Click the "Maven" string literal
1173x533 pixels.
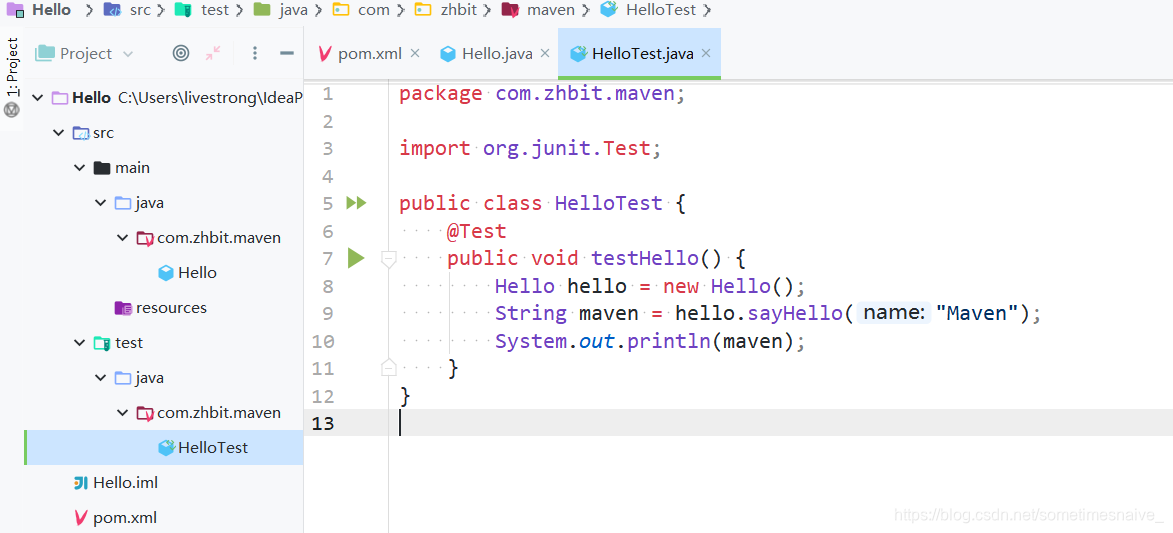coord(978,313)
